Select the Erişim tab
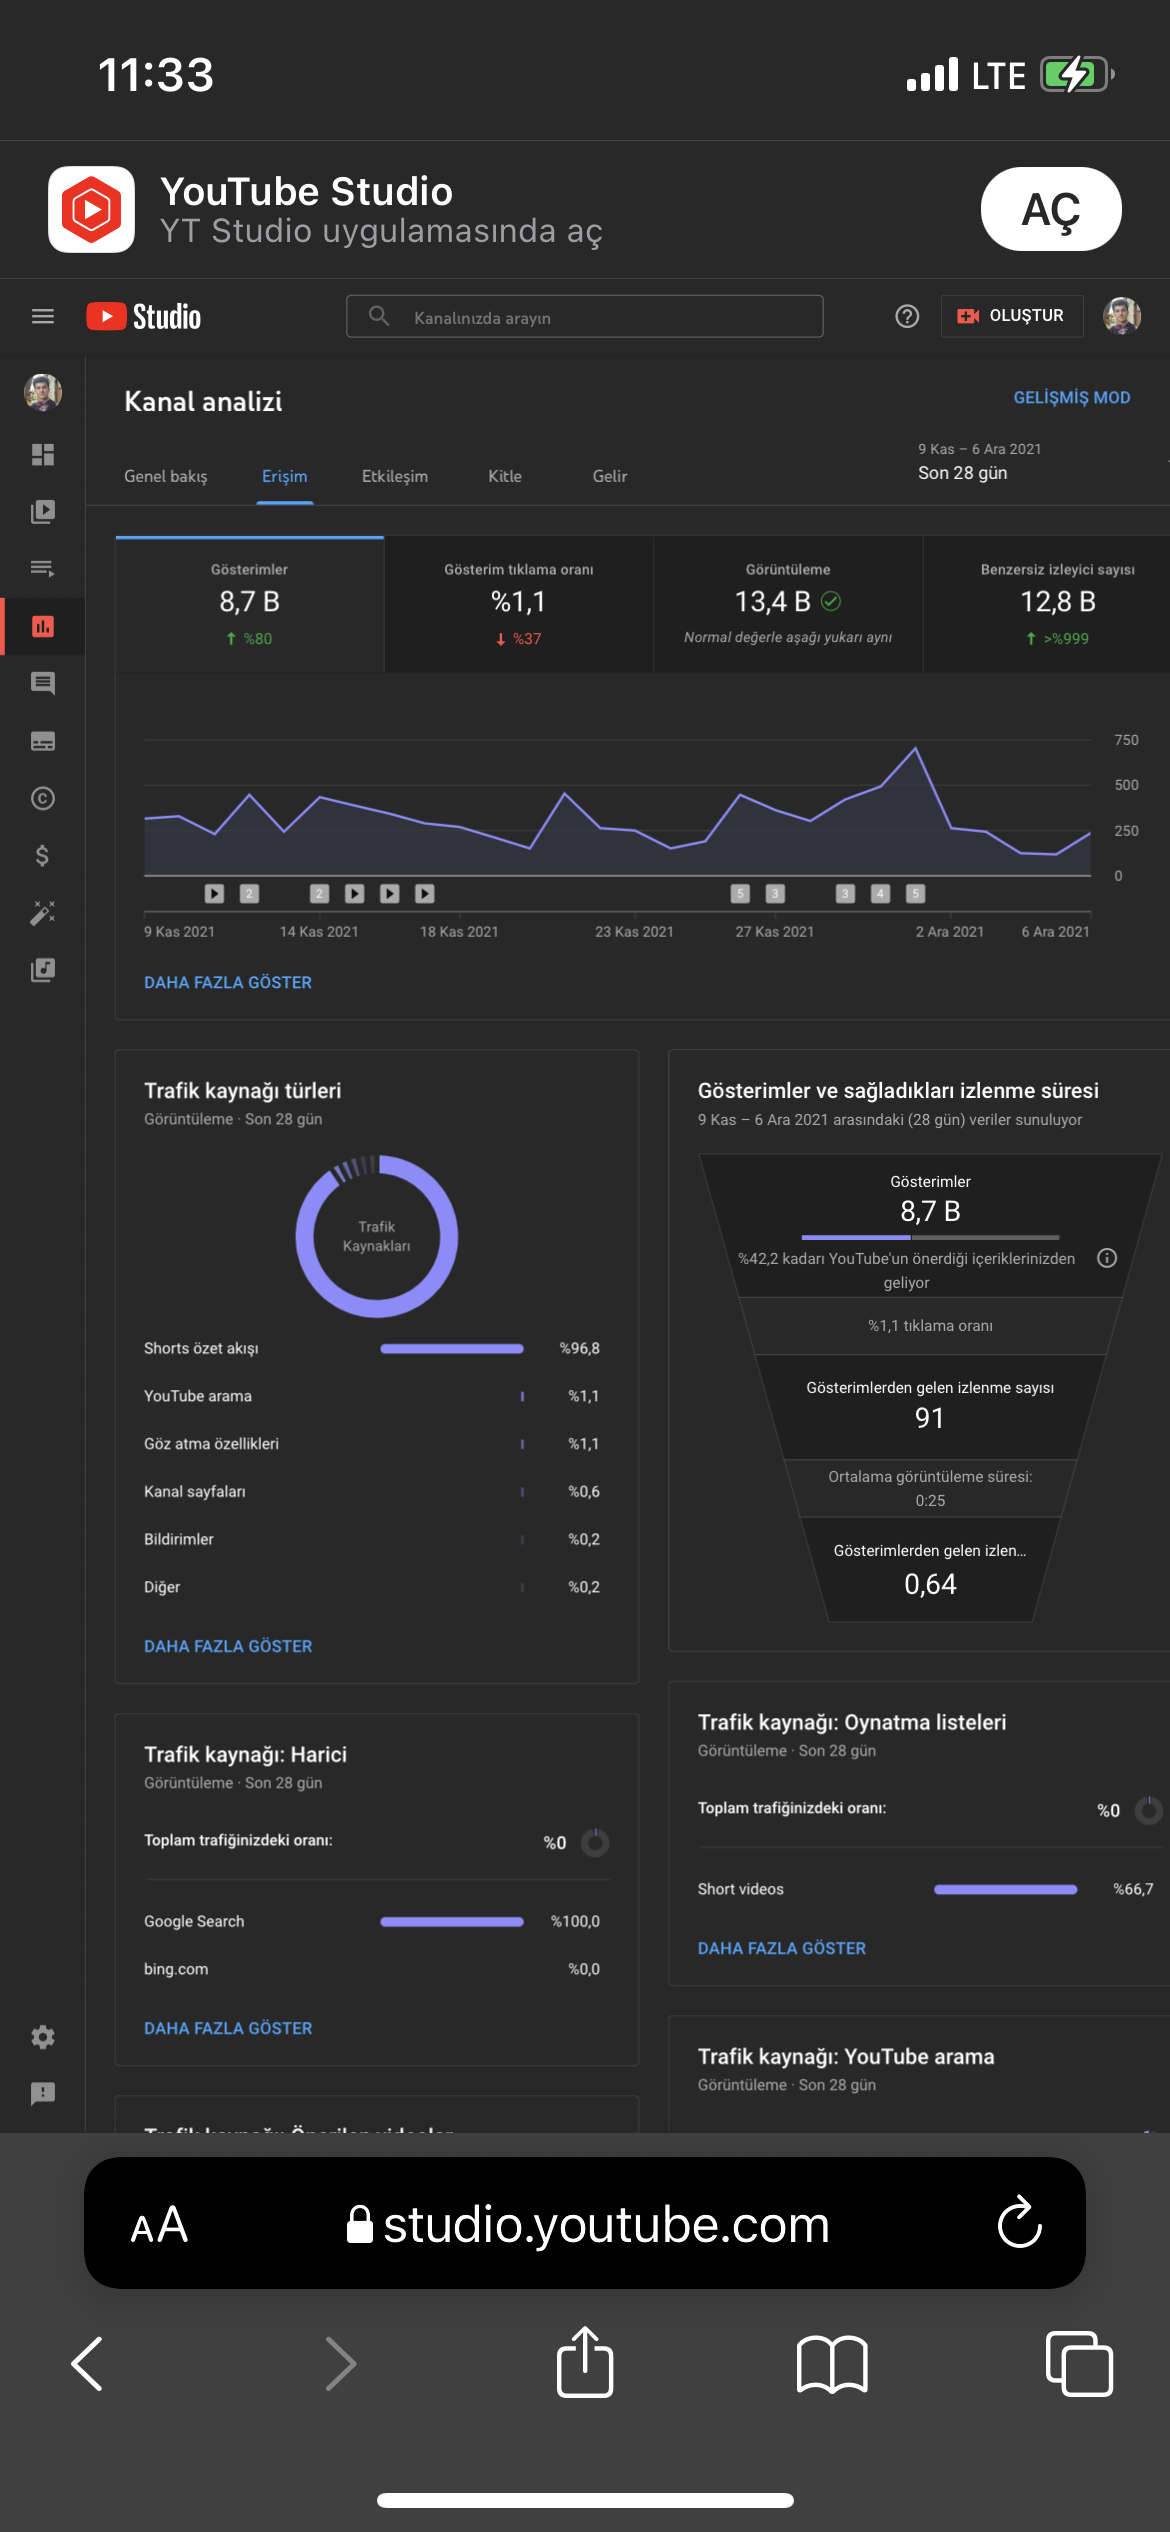1170x2532 pixels. [285, 476]
